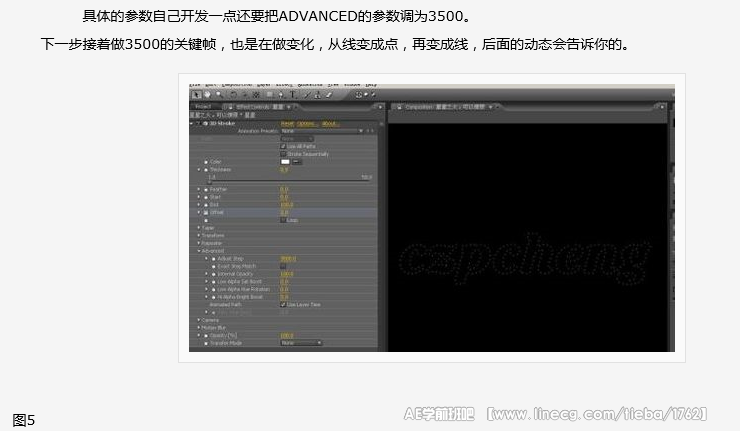Select the Eraser tool
This screenshot has height=431, width=740.
tap(329, 95)
